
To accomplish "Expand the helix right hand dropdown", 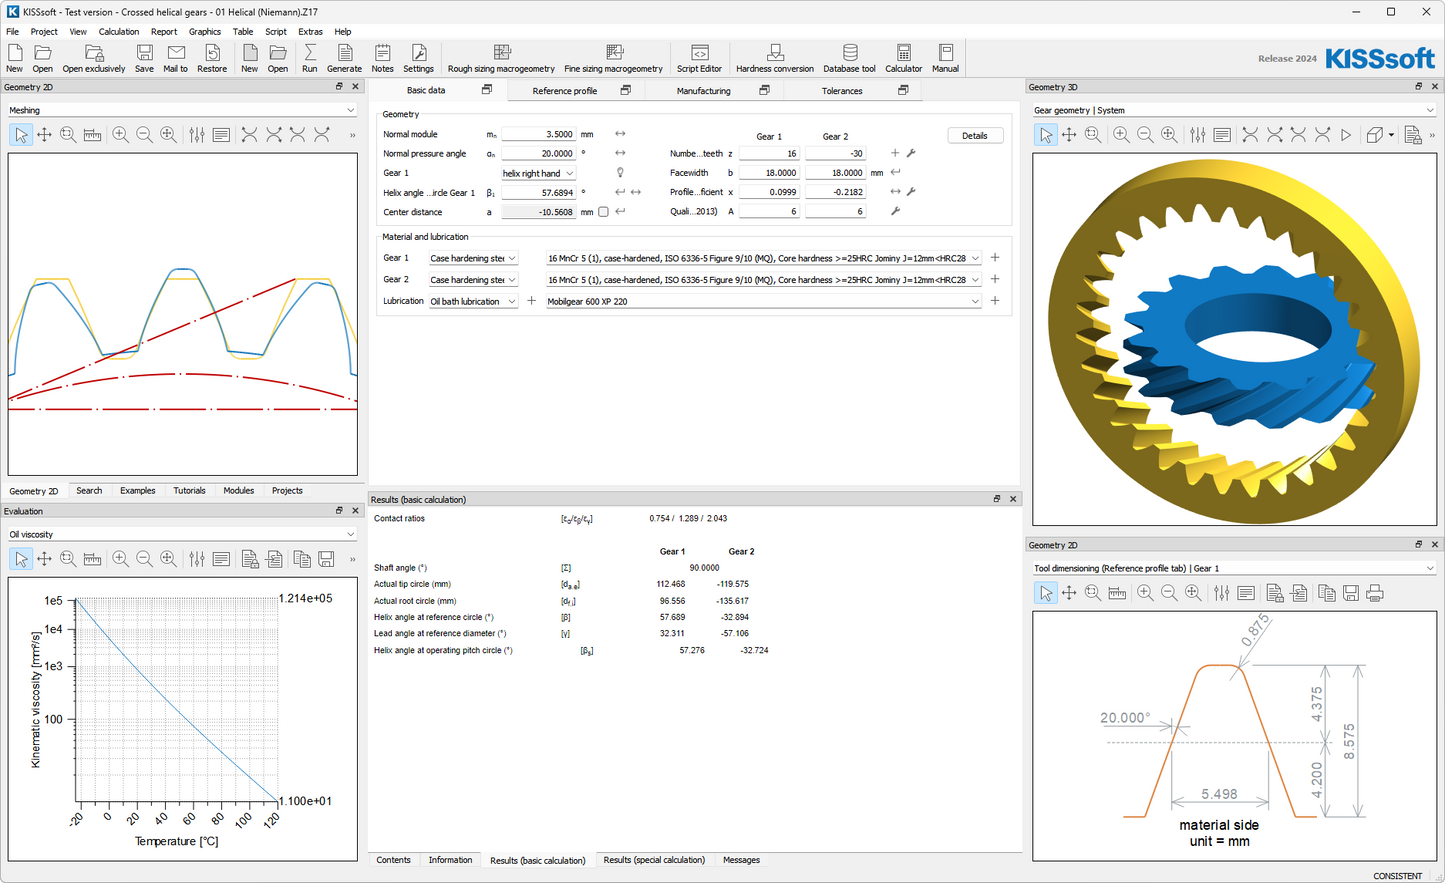I will (538, 174).
